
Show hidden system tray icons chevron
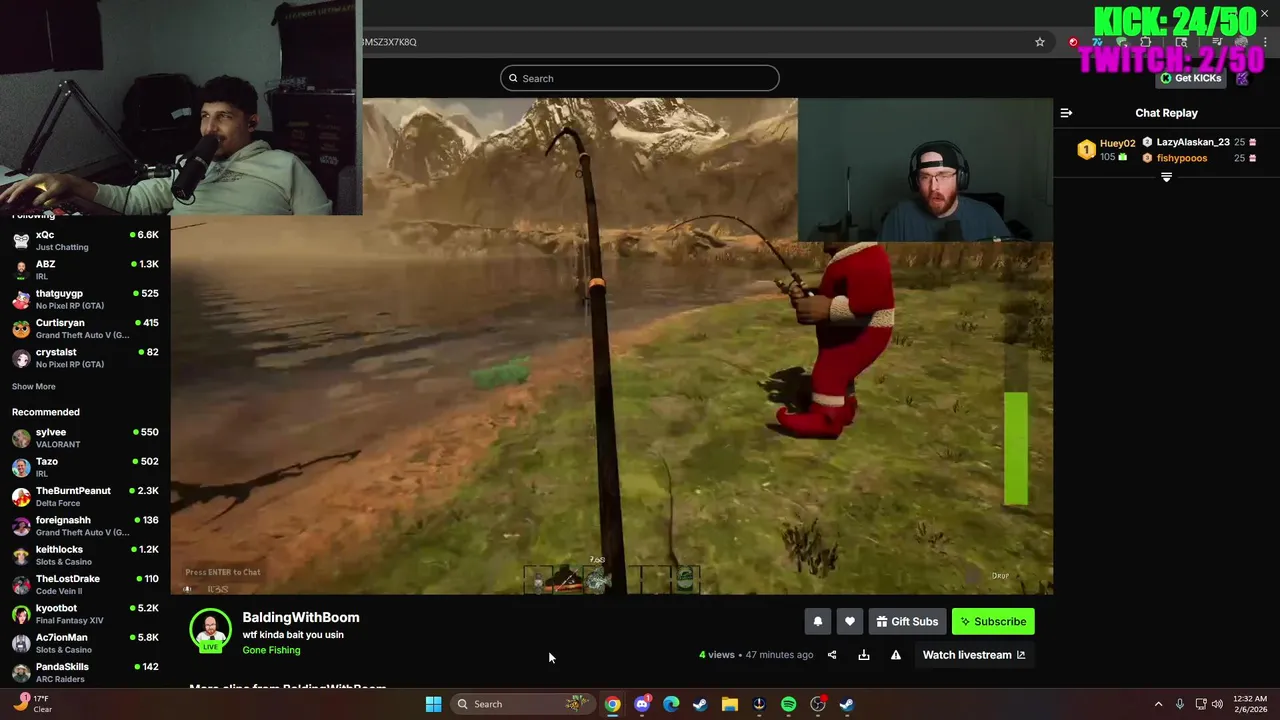click(x=1158, y=704)
